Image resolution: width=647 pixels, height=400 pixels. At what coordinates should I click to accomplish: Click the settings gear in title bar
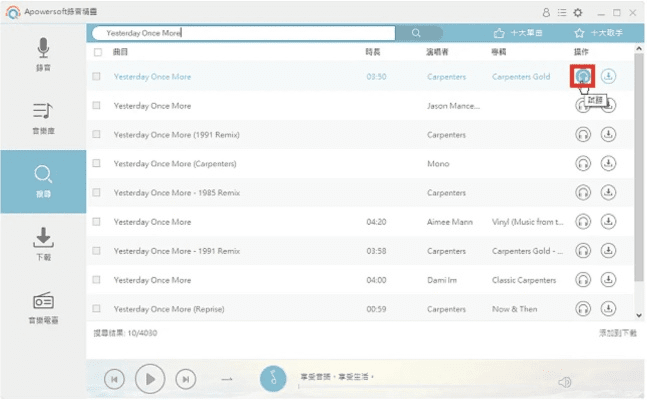pyautogui.click(x=577, y=13)
